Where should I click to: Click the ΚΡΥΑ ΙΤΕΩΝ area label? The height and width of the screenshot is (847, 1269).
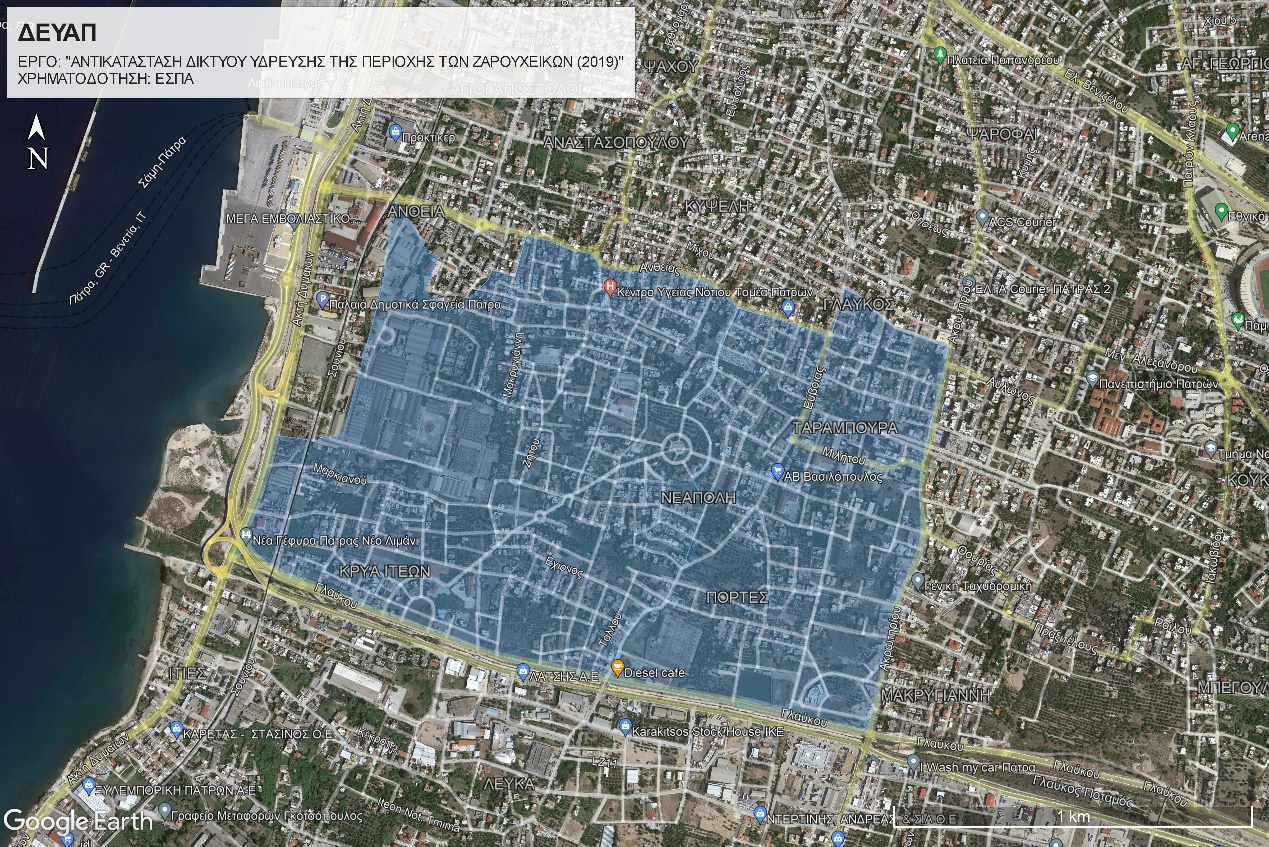tap(384, 571)
